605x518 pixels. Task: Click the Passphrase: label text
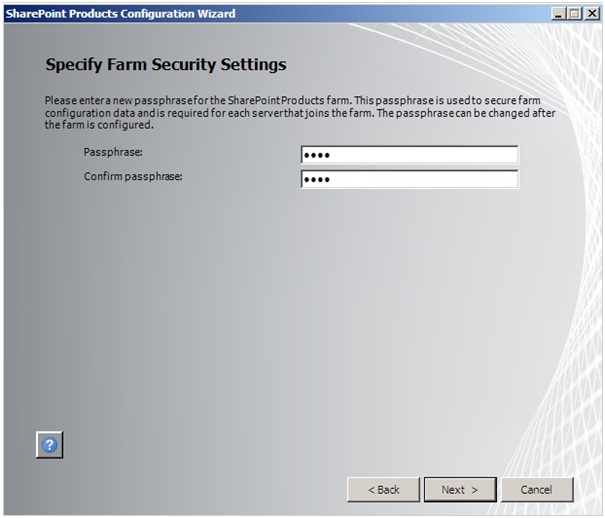point(113,152)
